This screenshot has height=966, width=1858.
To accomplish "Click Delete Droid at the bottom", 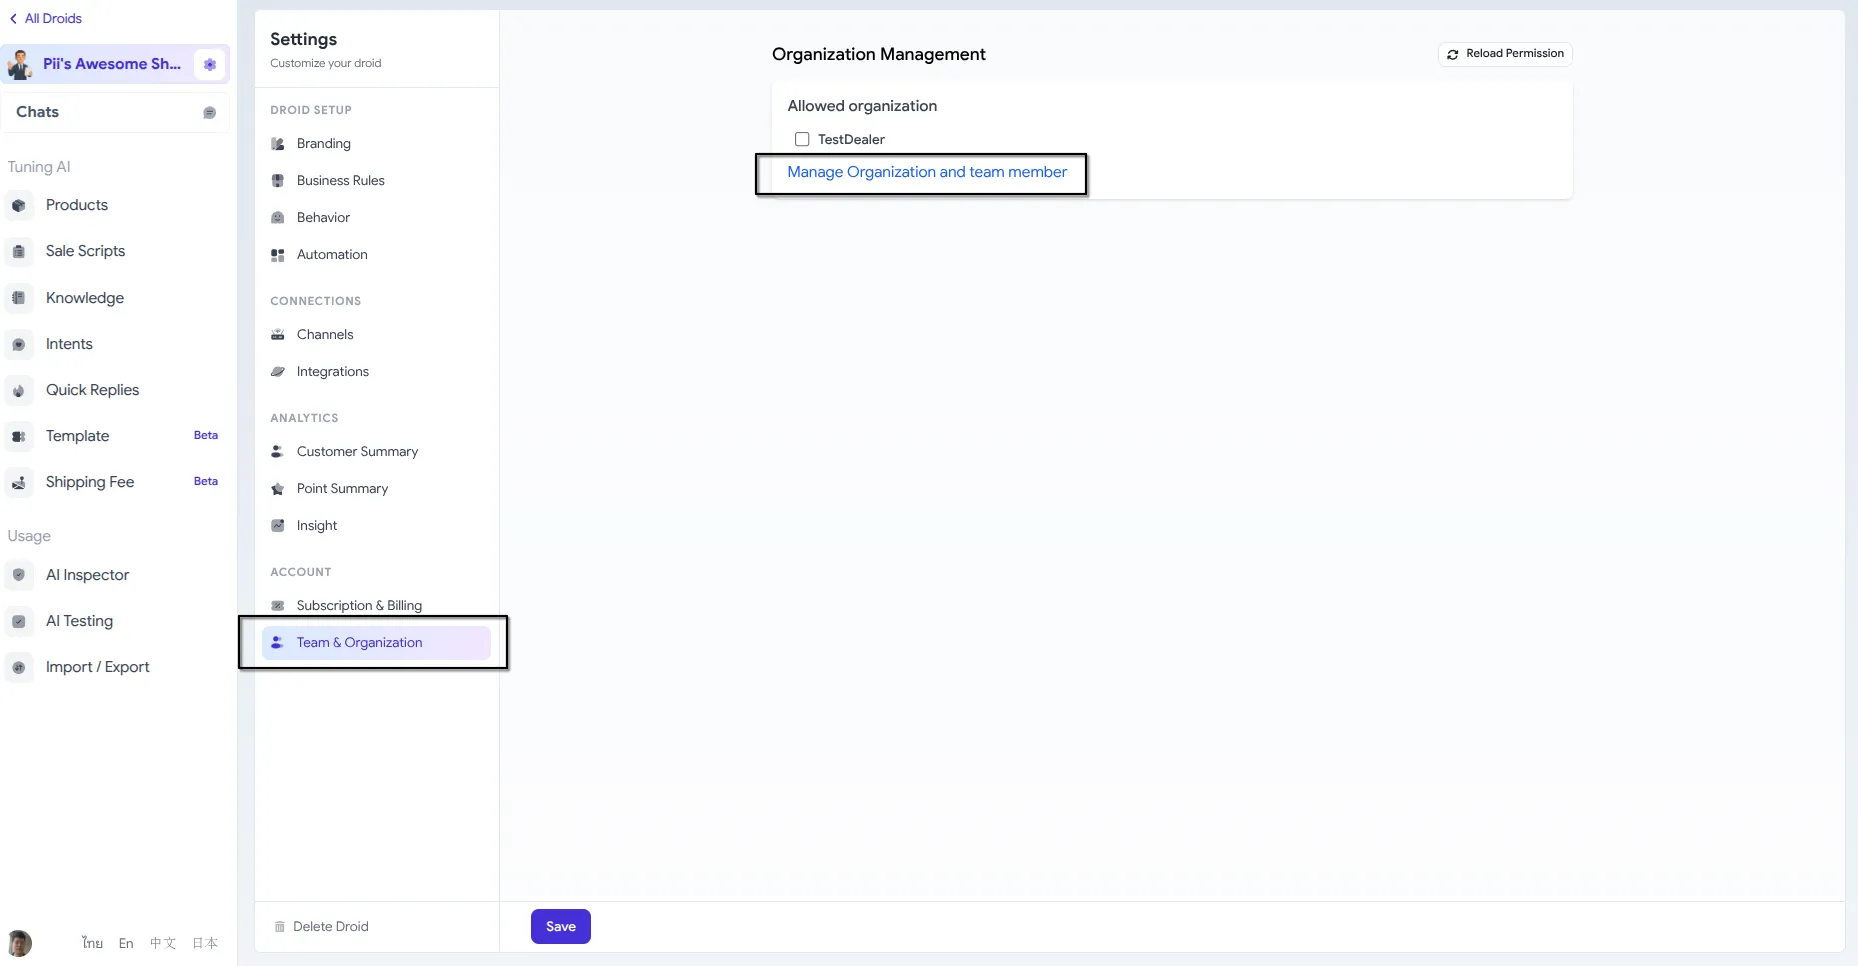I will tap(330, 926).
